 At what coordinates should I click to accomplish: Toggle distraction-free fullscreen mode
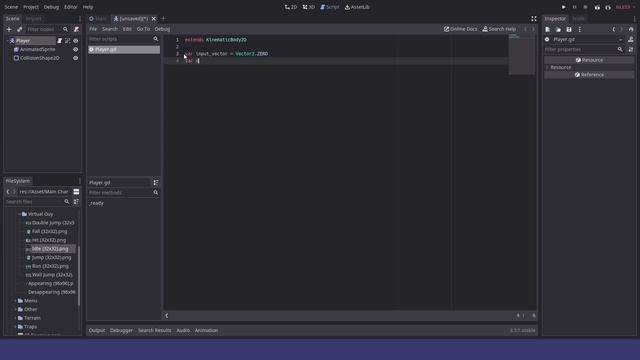click(533, 19)
